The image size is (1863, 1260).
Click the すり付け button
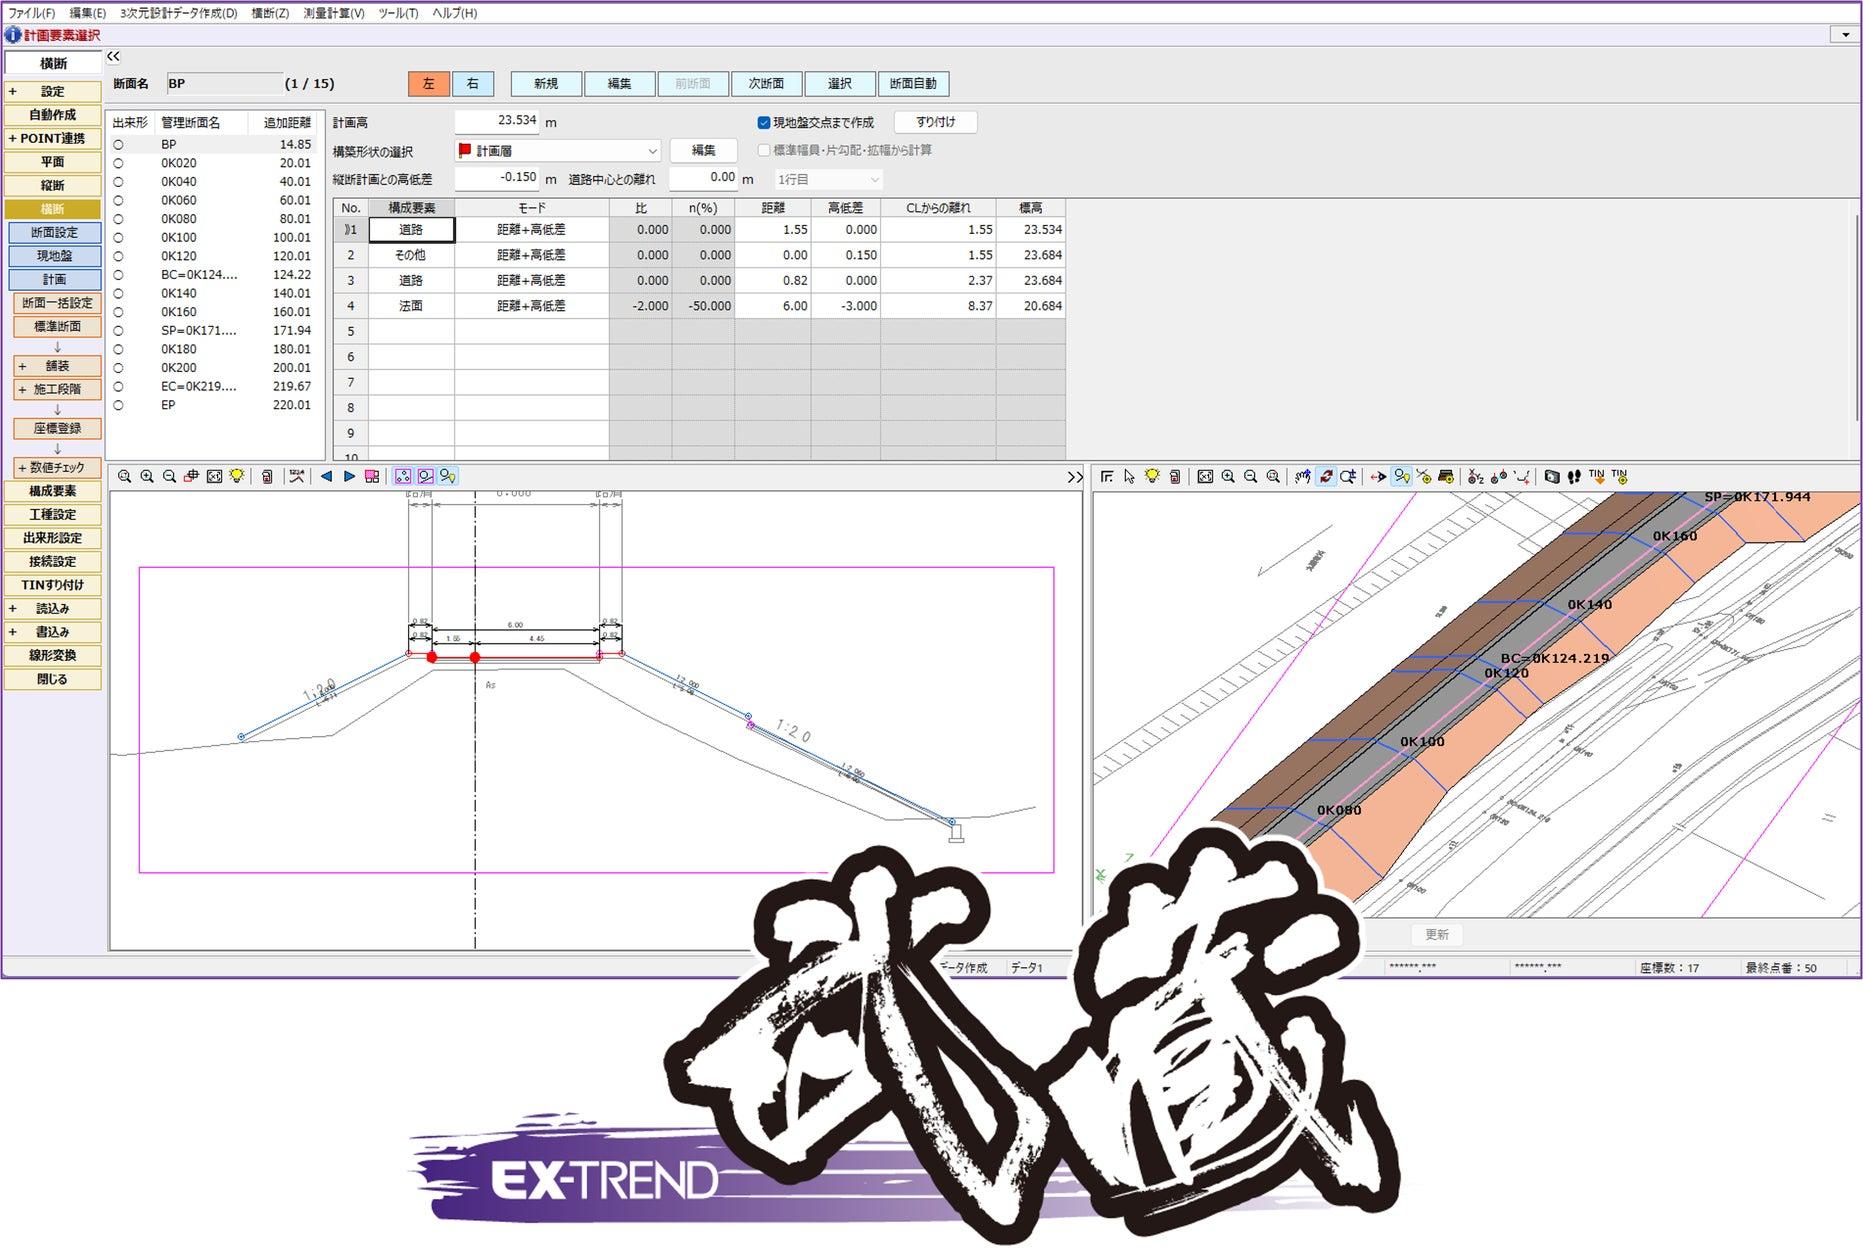tap(935, 122)
